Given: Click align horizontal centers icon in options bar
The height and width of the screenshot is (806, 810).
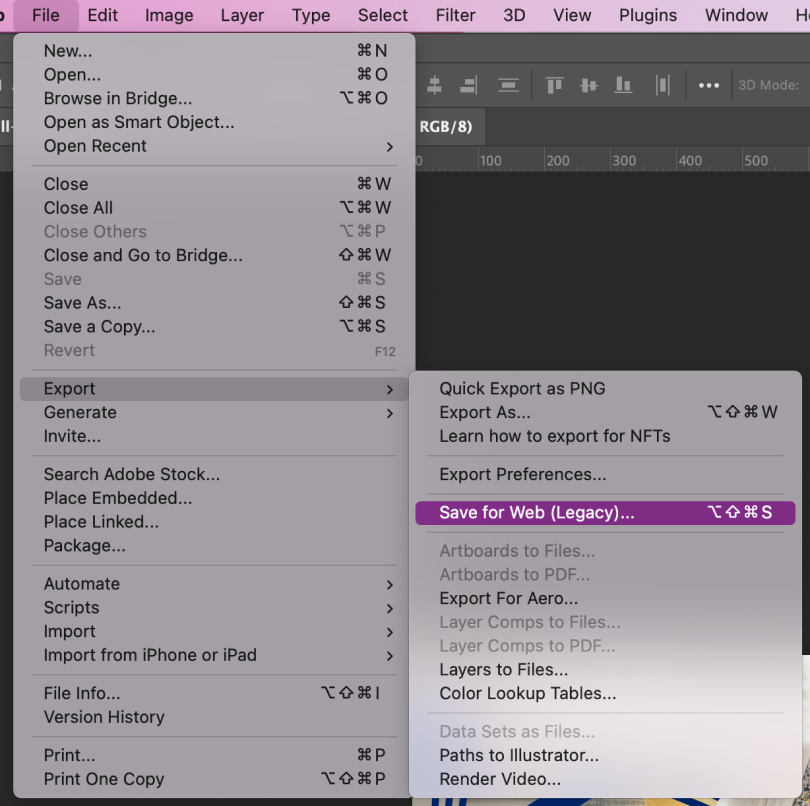Looking at the screenshot, I should [x=434, y=85].
